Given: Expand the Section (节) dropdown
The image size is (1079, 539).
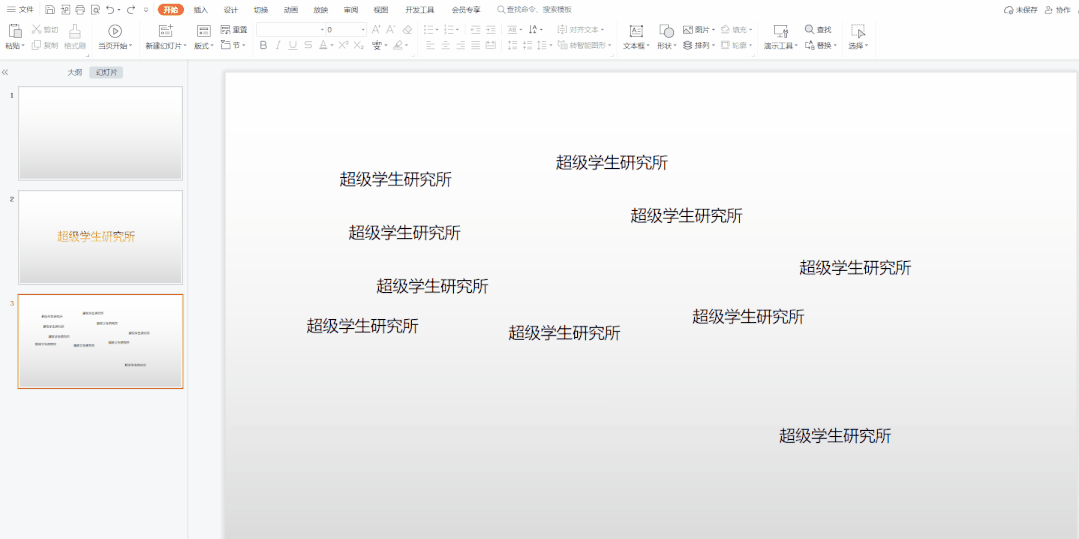Looking at the screenshot, I should 233,45.
